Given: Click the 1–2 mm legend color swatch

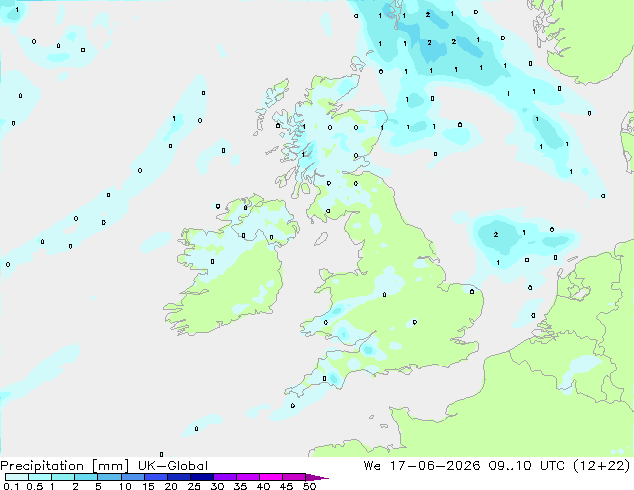Looking at the screenshot, I should pyautogui.click(x=63, y=477).
